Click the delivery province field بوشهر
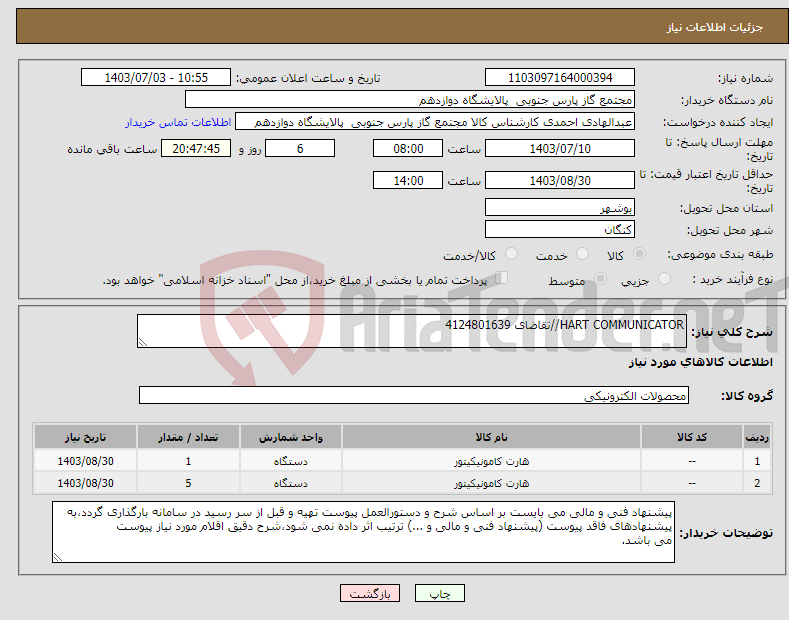Image resolution: width=789 pixels, height=620 pixels. point(560,207)
